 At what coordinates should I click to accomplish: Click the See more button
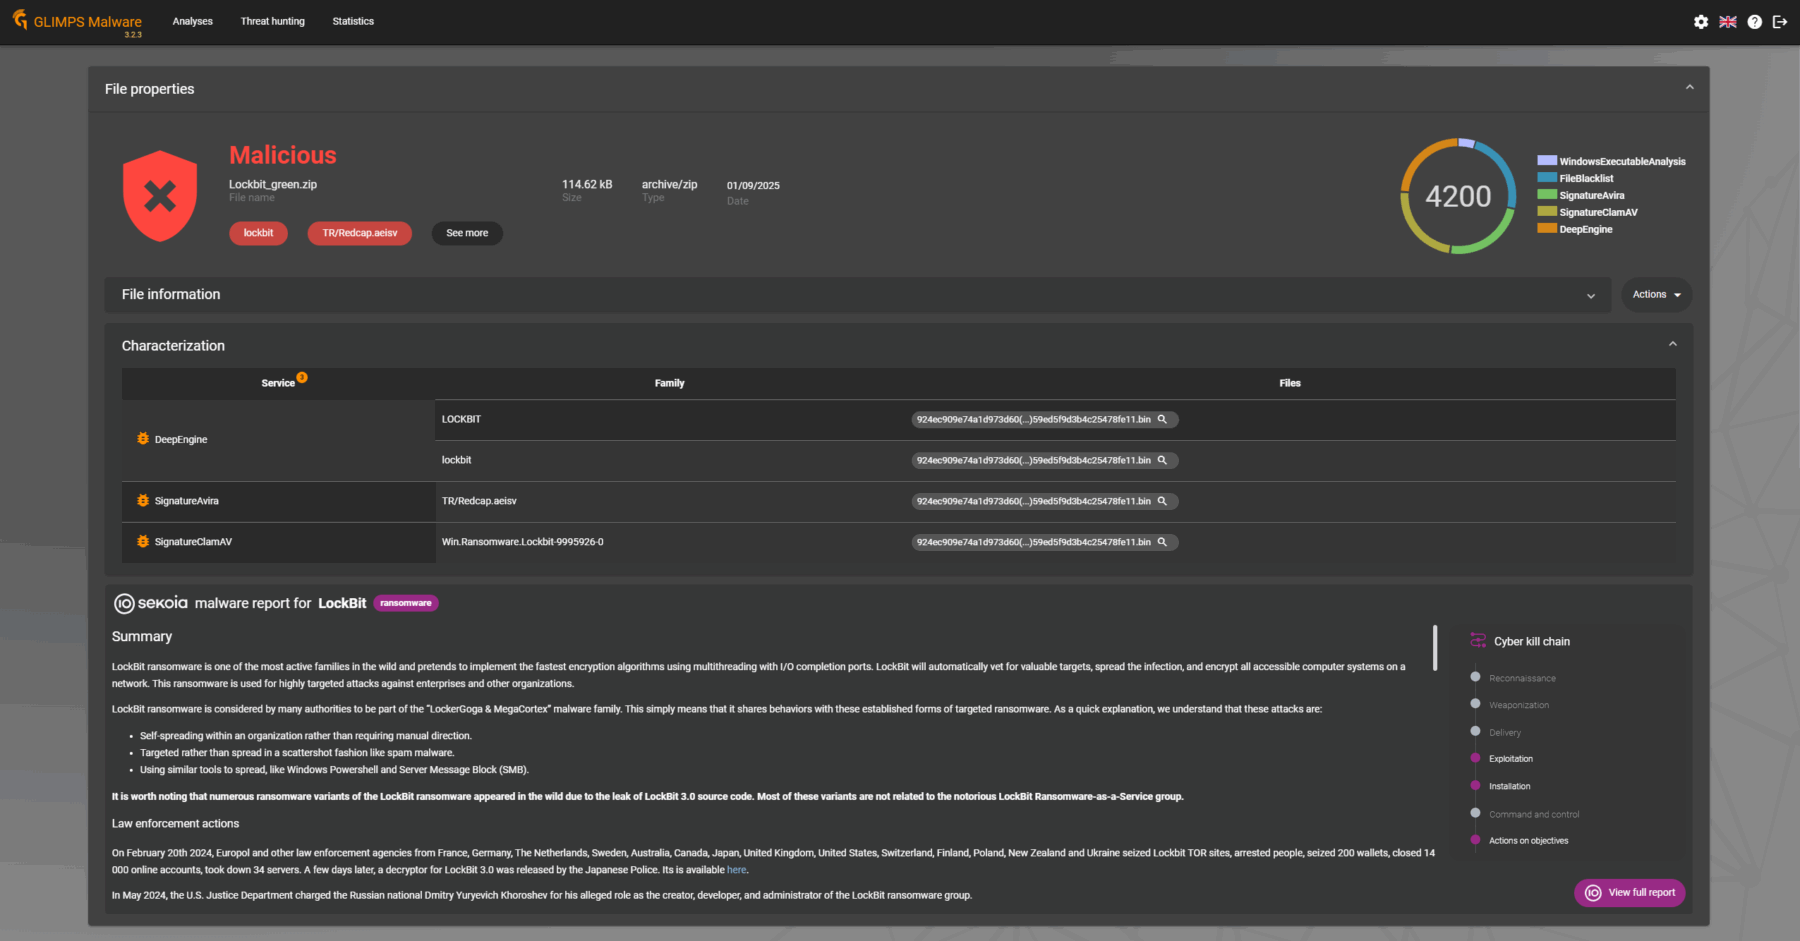[x=467, y=233]
